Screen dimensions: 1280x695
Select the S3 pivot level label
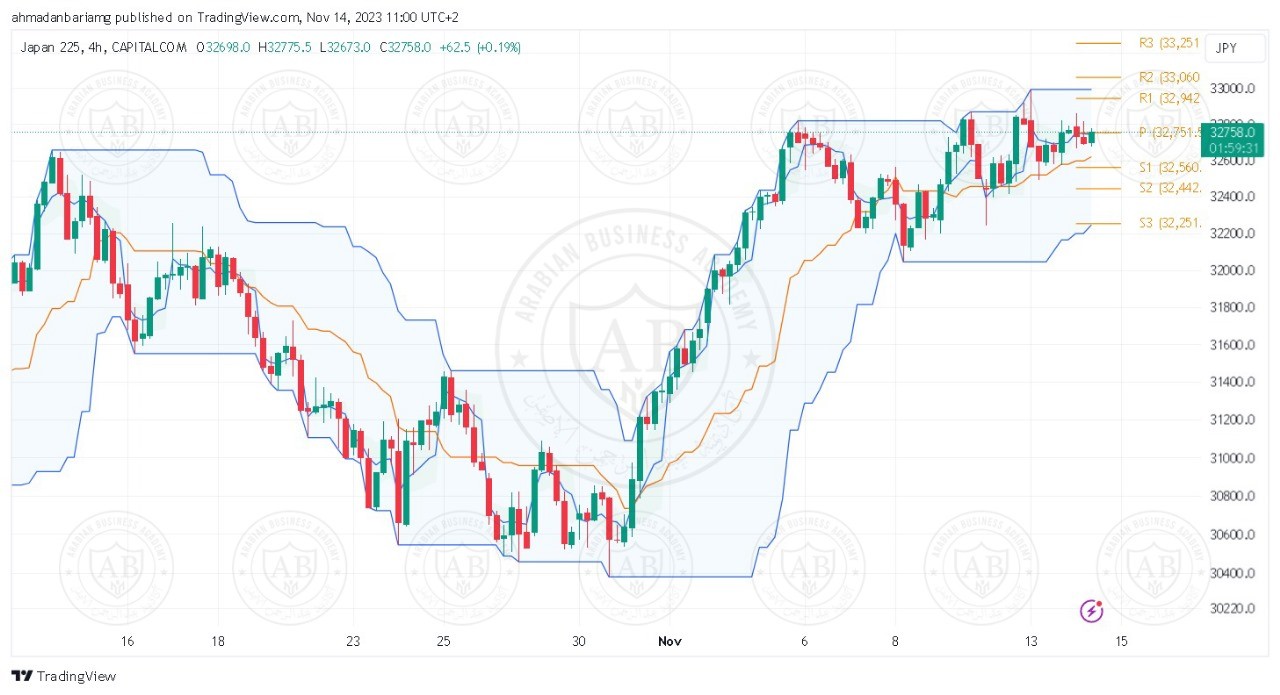click(x=1168, y=223)
